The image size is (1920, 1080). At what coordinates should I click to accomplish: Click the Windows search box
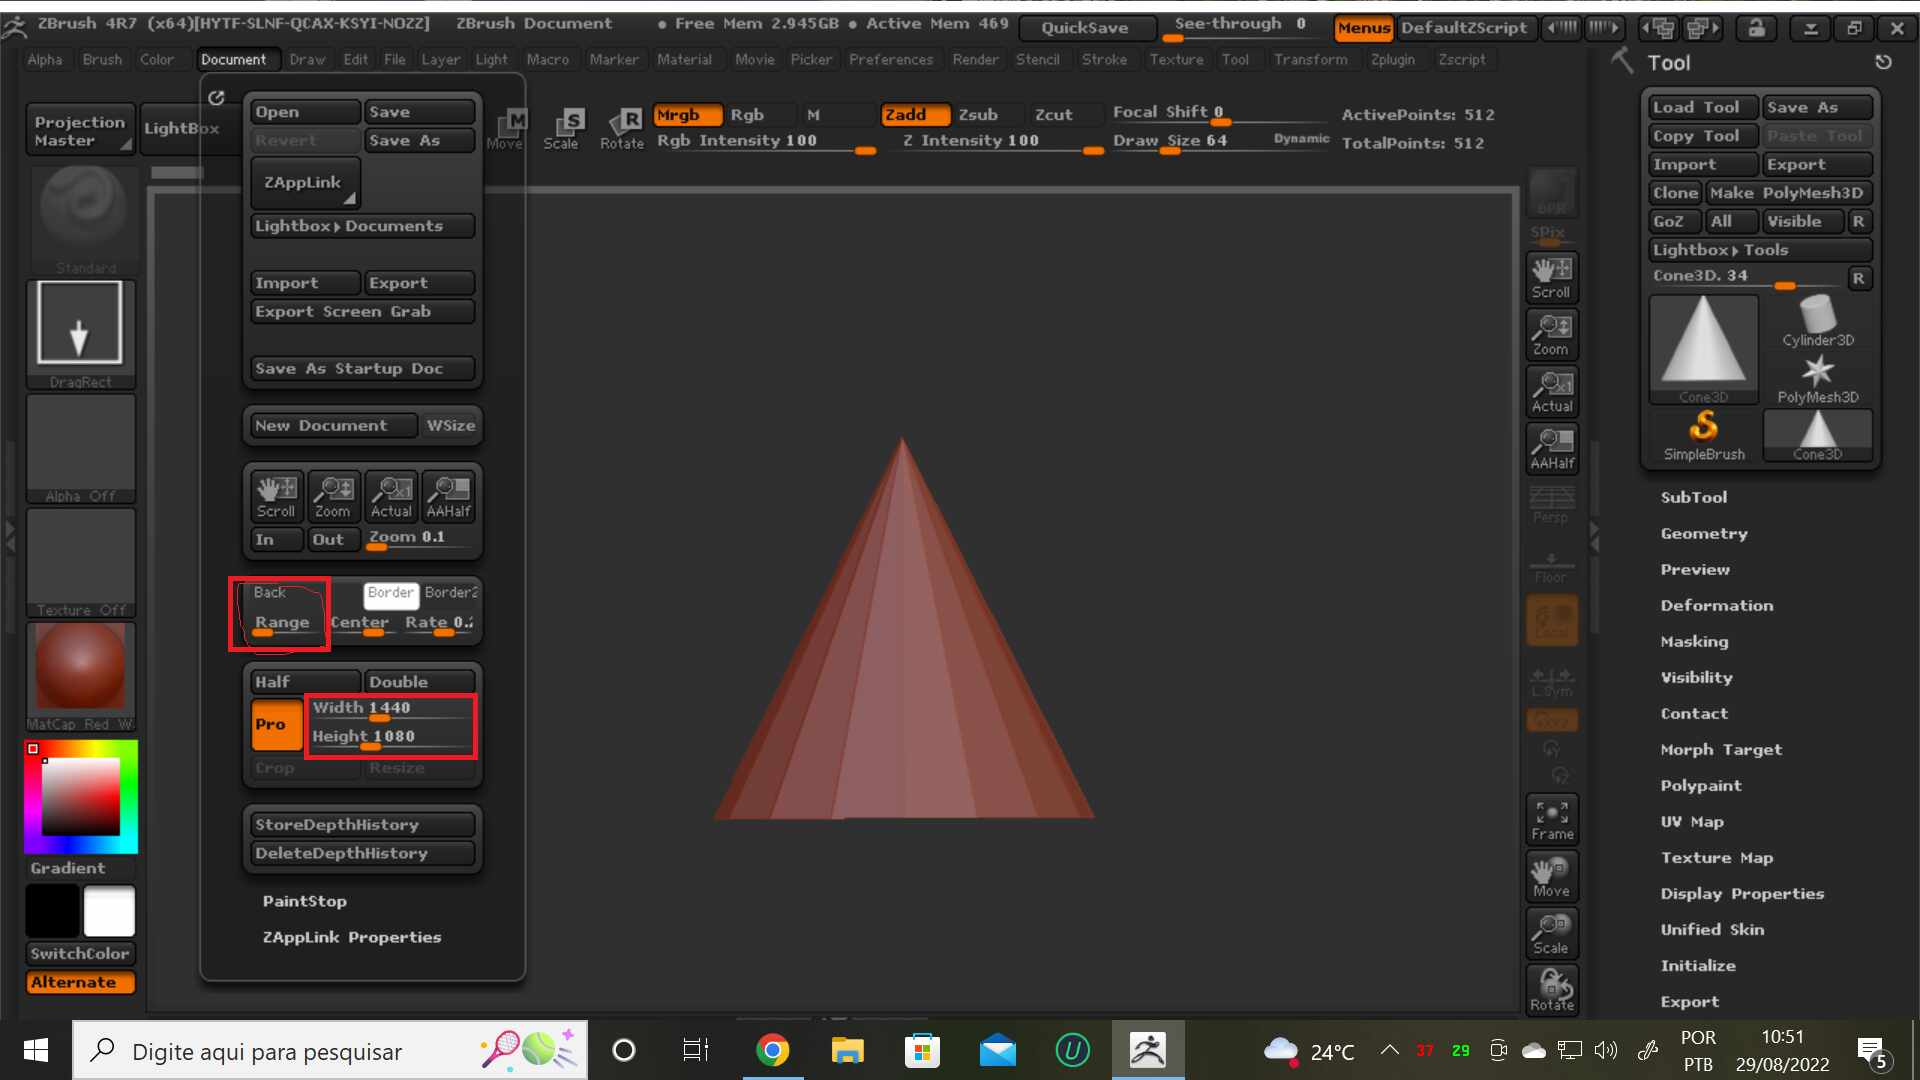click(x=330, y=1051)
